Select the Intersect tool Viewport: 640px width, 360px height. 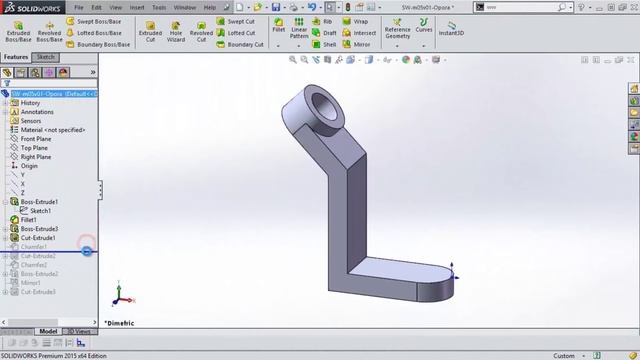359,33
